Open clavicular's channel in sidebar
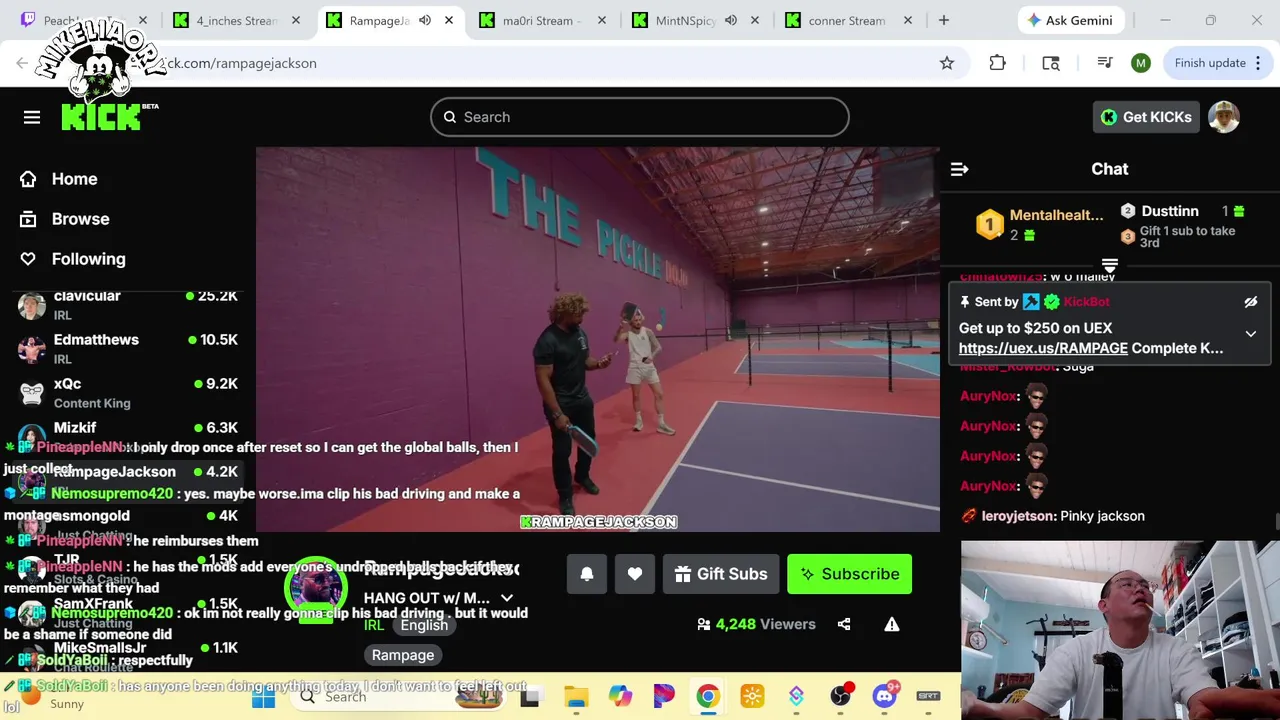Image resolution: width=1280 pixels, height=720 pixels. (128, 304)
